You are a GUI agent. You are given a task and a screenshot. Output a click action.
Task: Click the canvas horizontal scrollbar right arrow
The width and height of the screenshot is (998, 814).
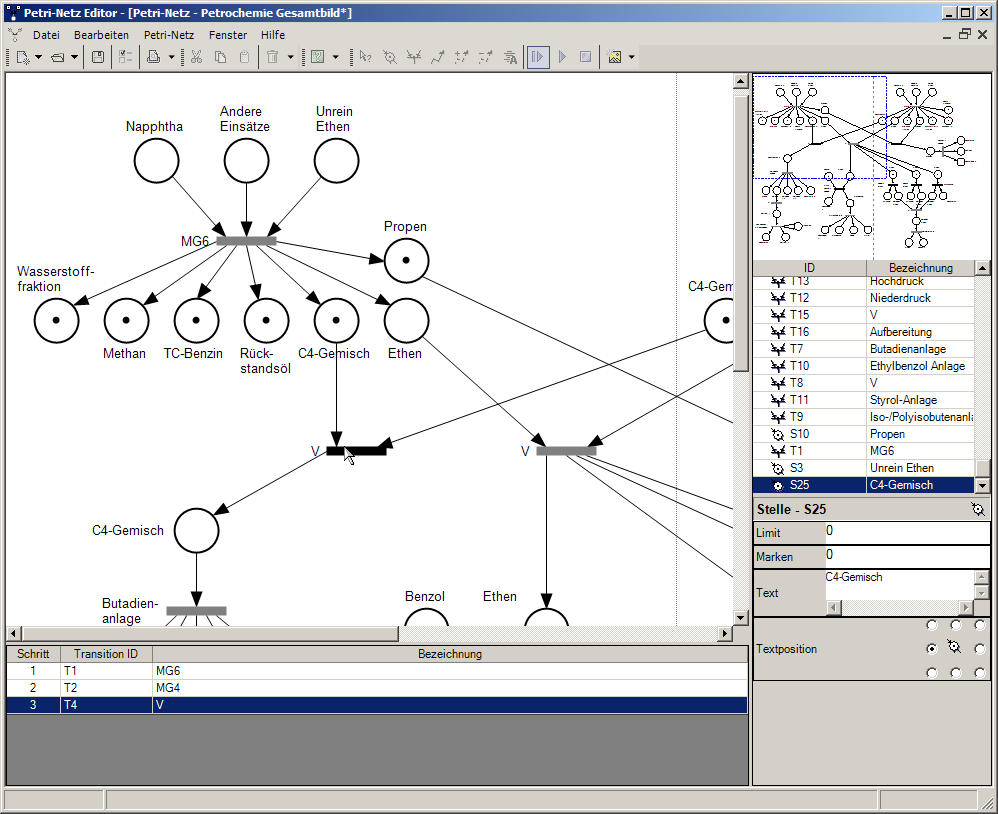(x=725, y=633)
